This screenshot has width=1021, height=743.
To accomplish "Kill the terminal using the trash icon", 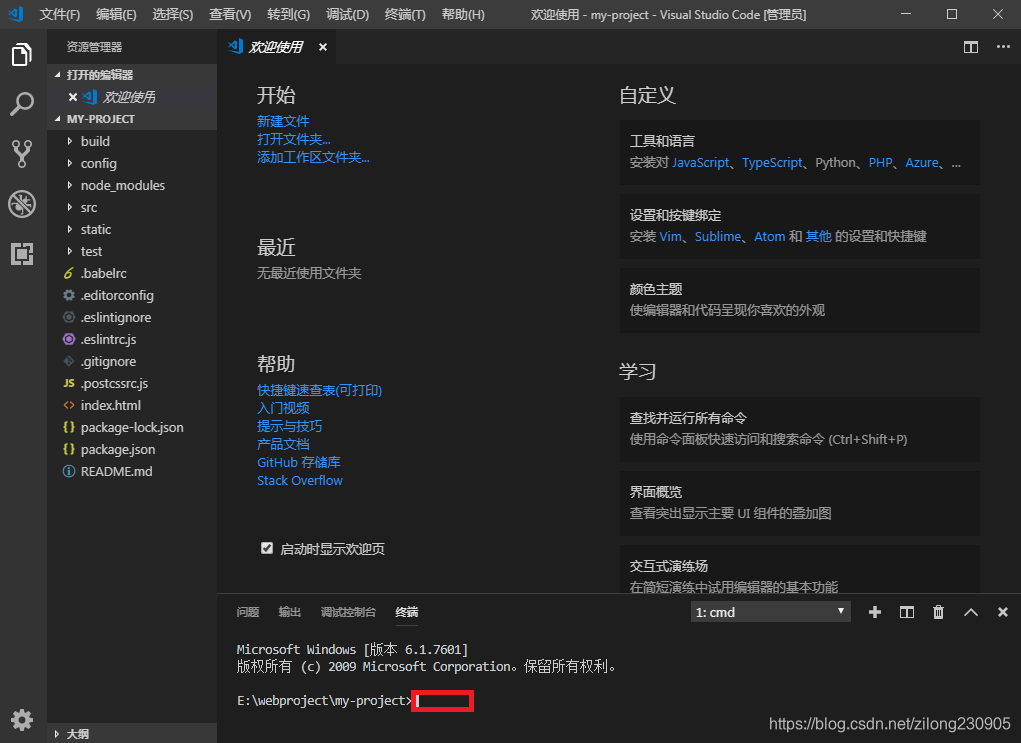I will click(938, 611).
